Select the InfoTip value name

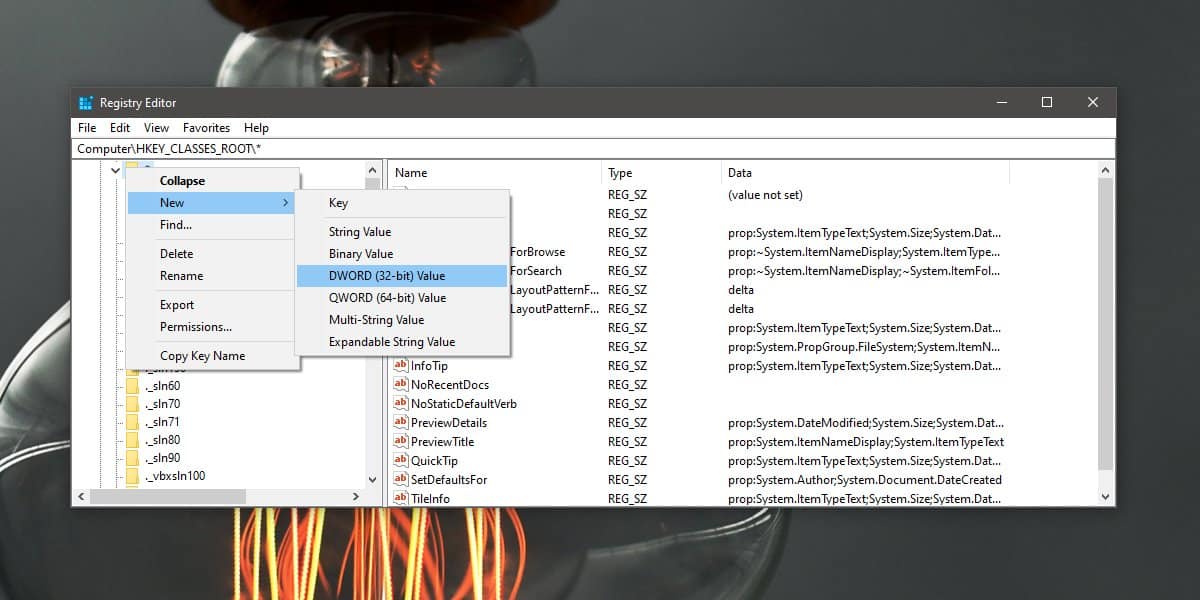(429, 366)
